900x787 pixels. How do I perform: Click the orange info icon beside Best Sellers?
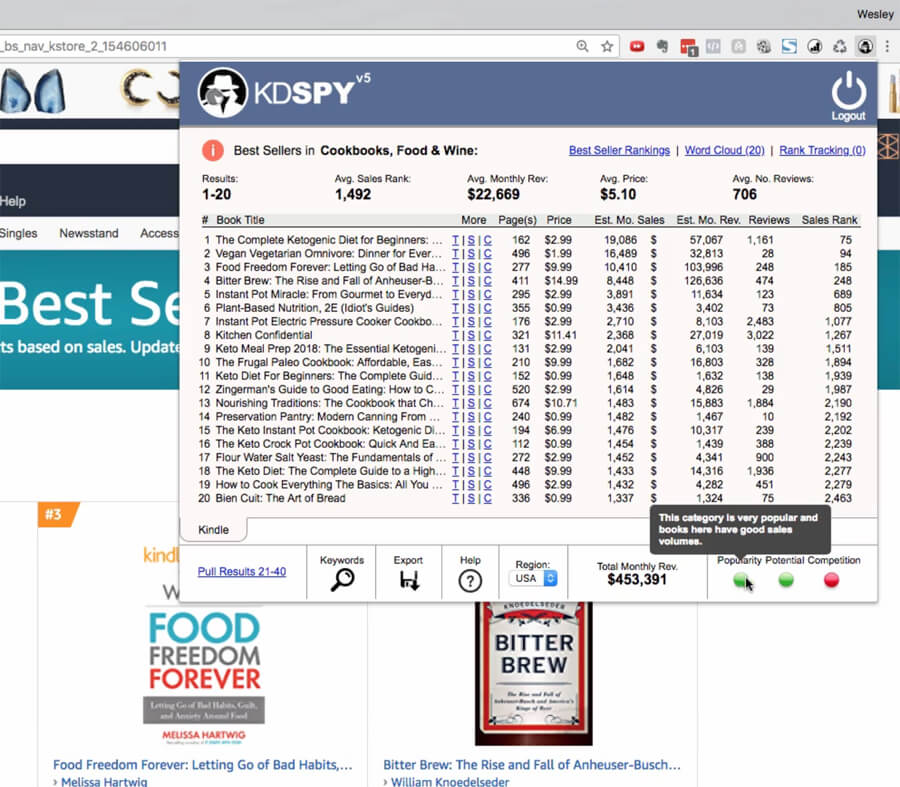click(x=212, y=150)
